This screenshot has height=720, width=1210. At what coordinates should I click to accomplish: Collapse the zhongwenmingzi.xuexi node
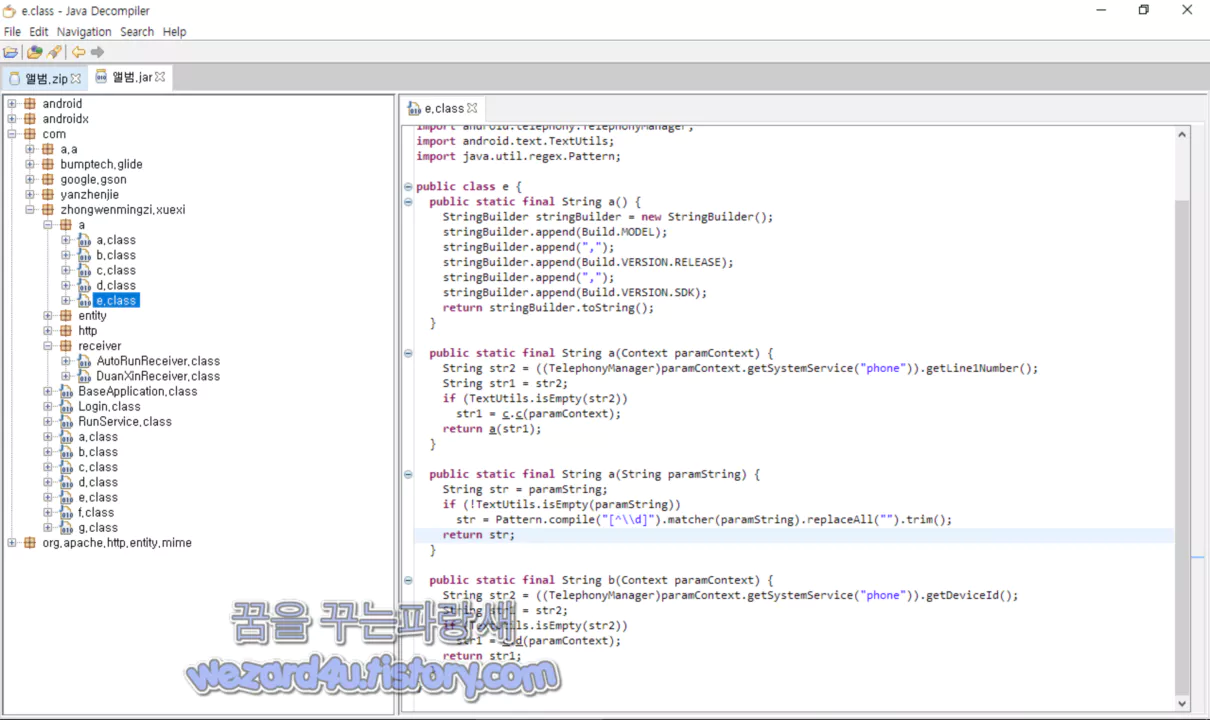pyautogui.click(x=30, y=210)
